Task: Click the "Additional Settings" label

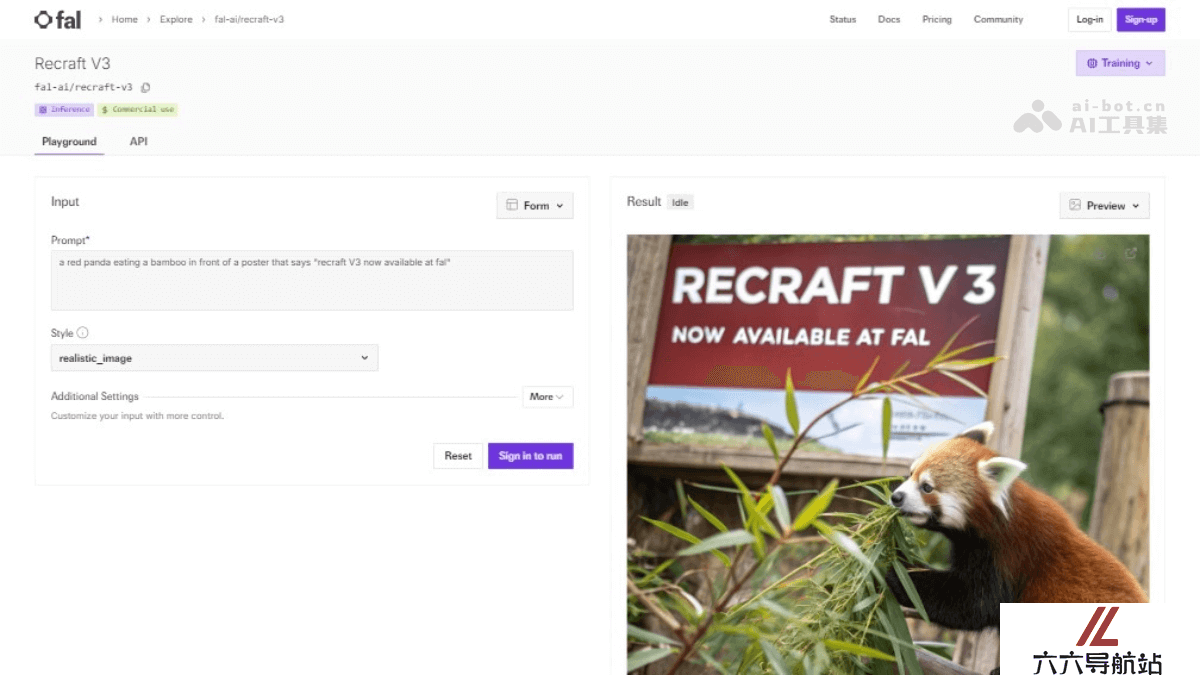Action: coord(95,397)
